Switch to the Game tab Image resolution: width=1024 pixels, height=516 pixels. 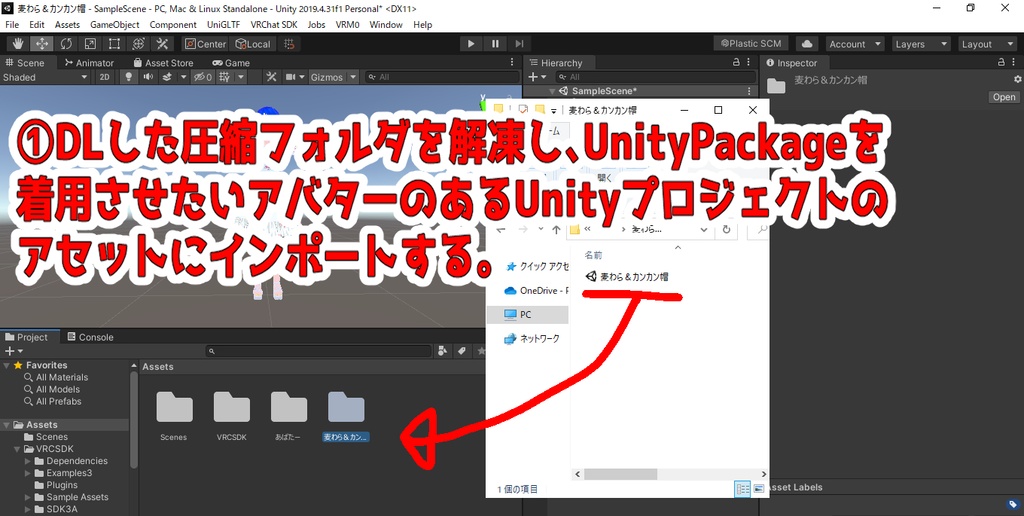[231, 63]
